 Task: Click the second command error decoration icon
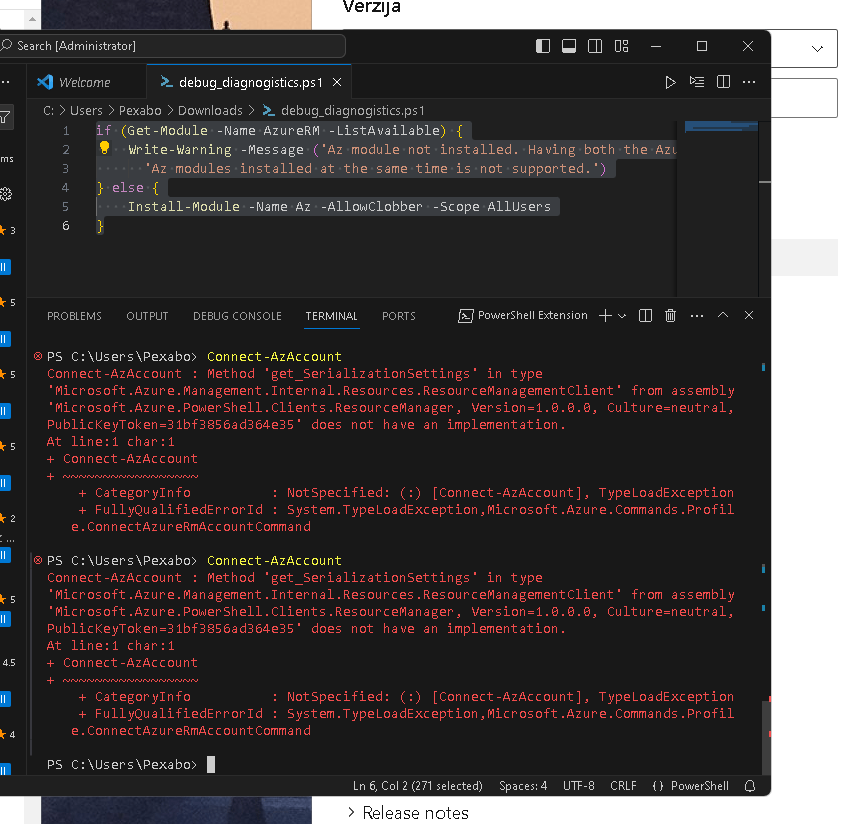point(38,560)
